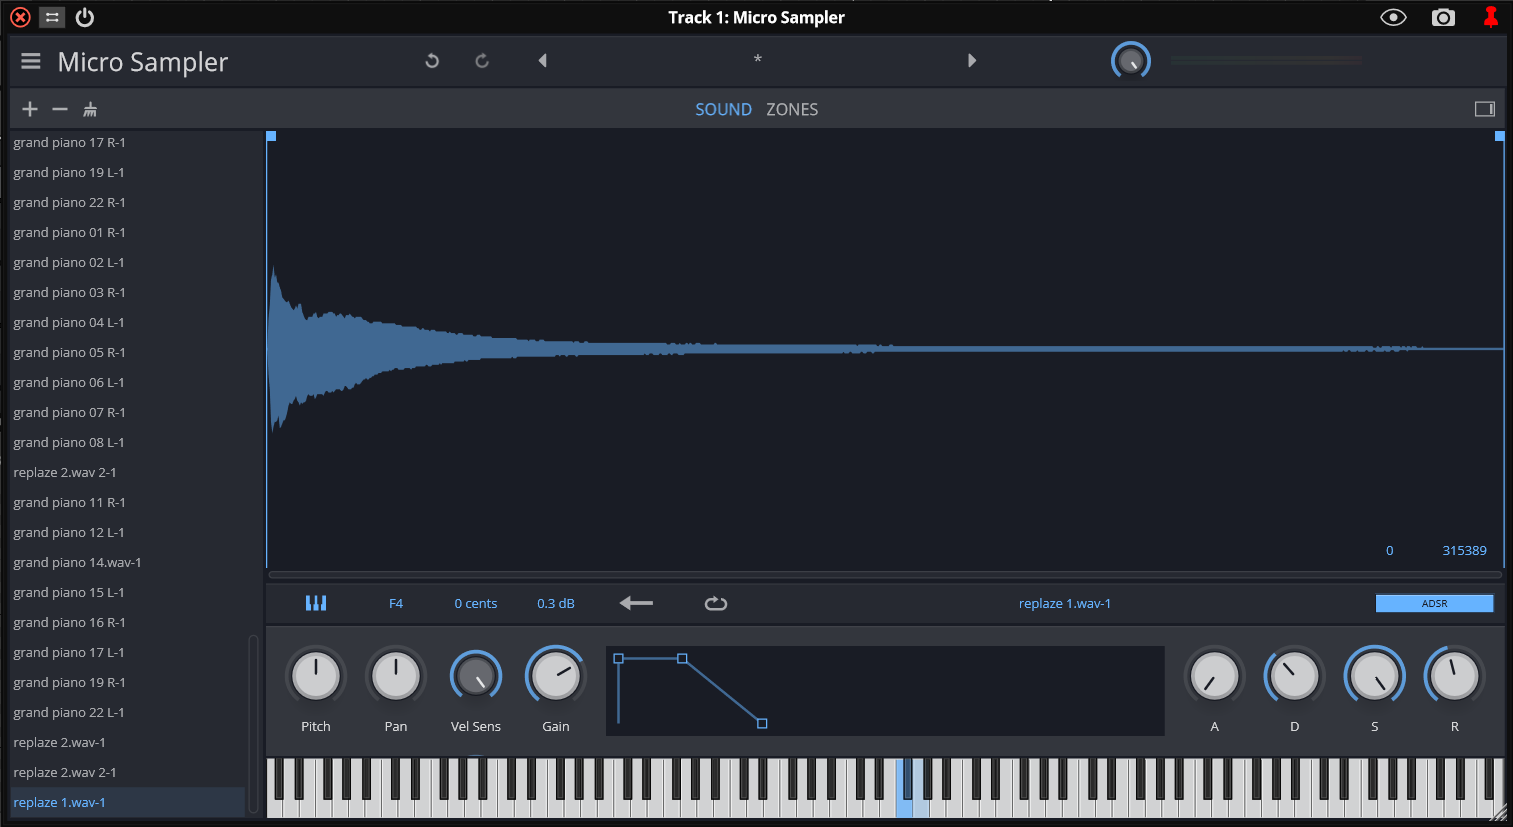Toggle the sample loop mode icon
The height and width of the screenshot is (827, 1513).
tap(716, 603)
